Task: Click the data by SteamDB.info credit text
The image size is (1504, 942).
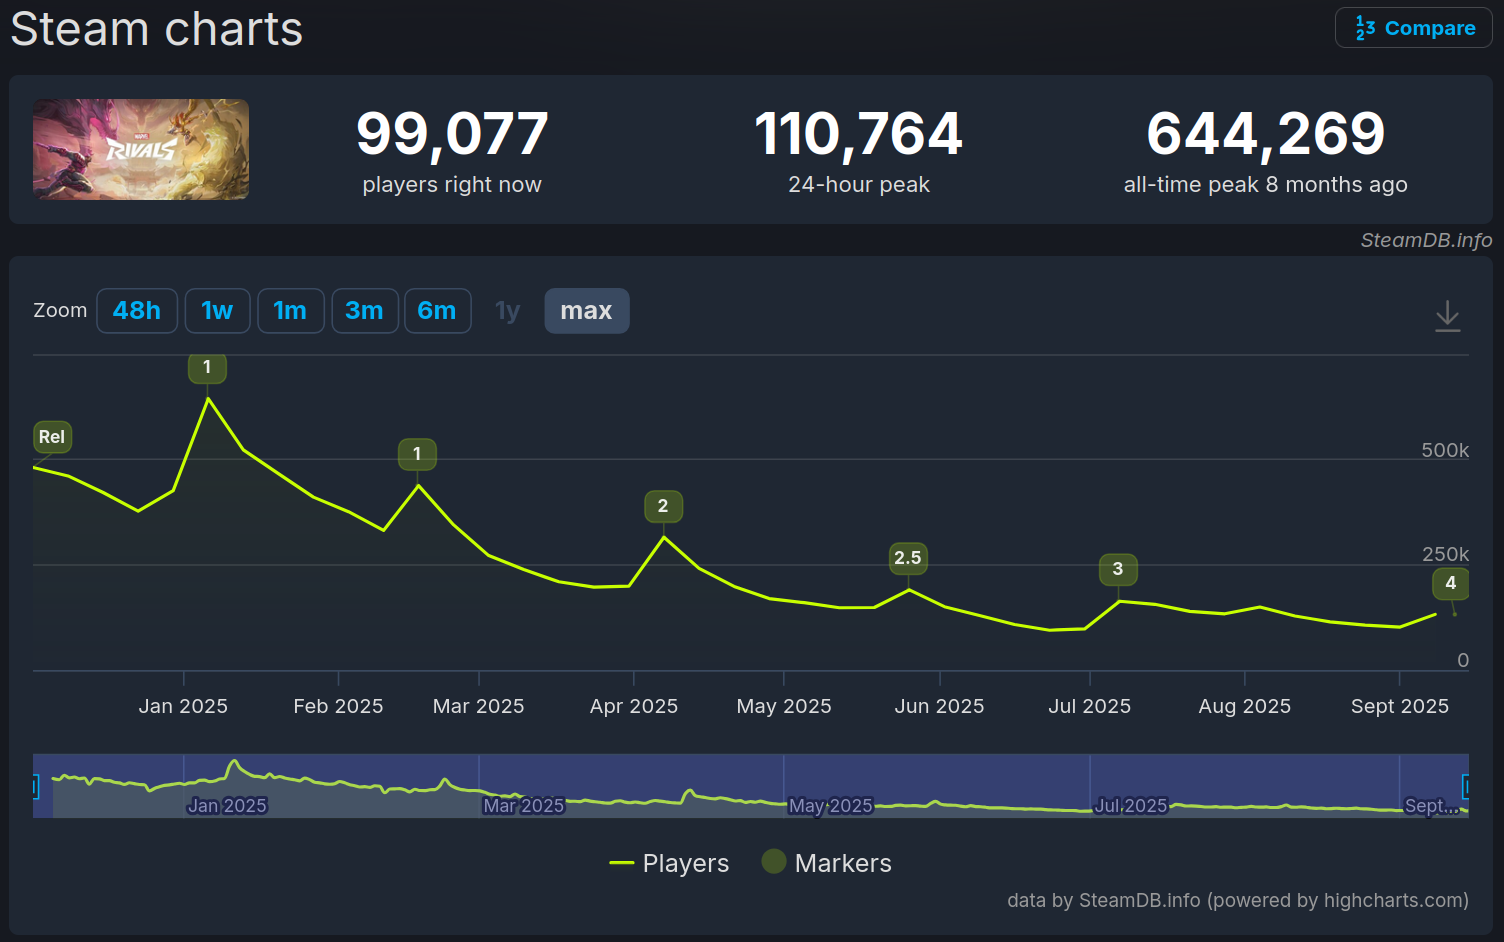Action: tap(1238, 900)
